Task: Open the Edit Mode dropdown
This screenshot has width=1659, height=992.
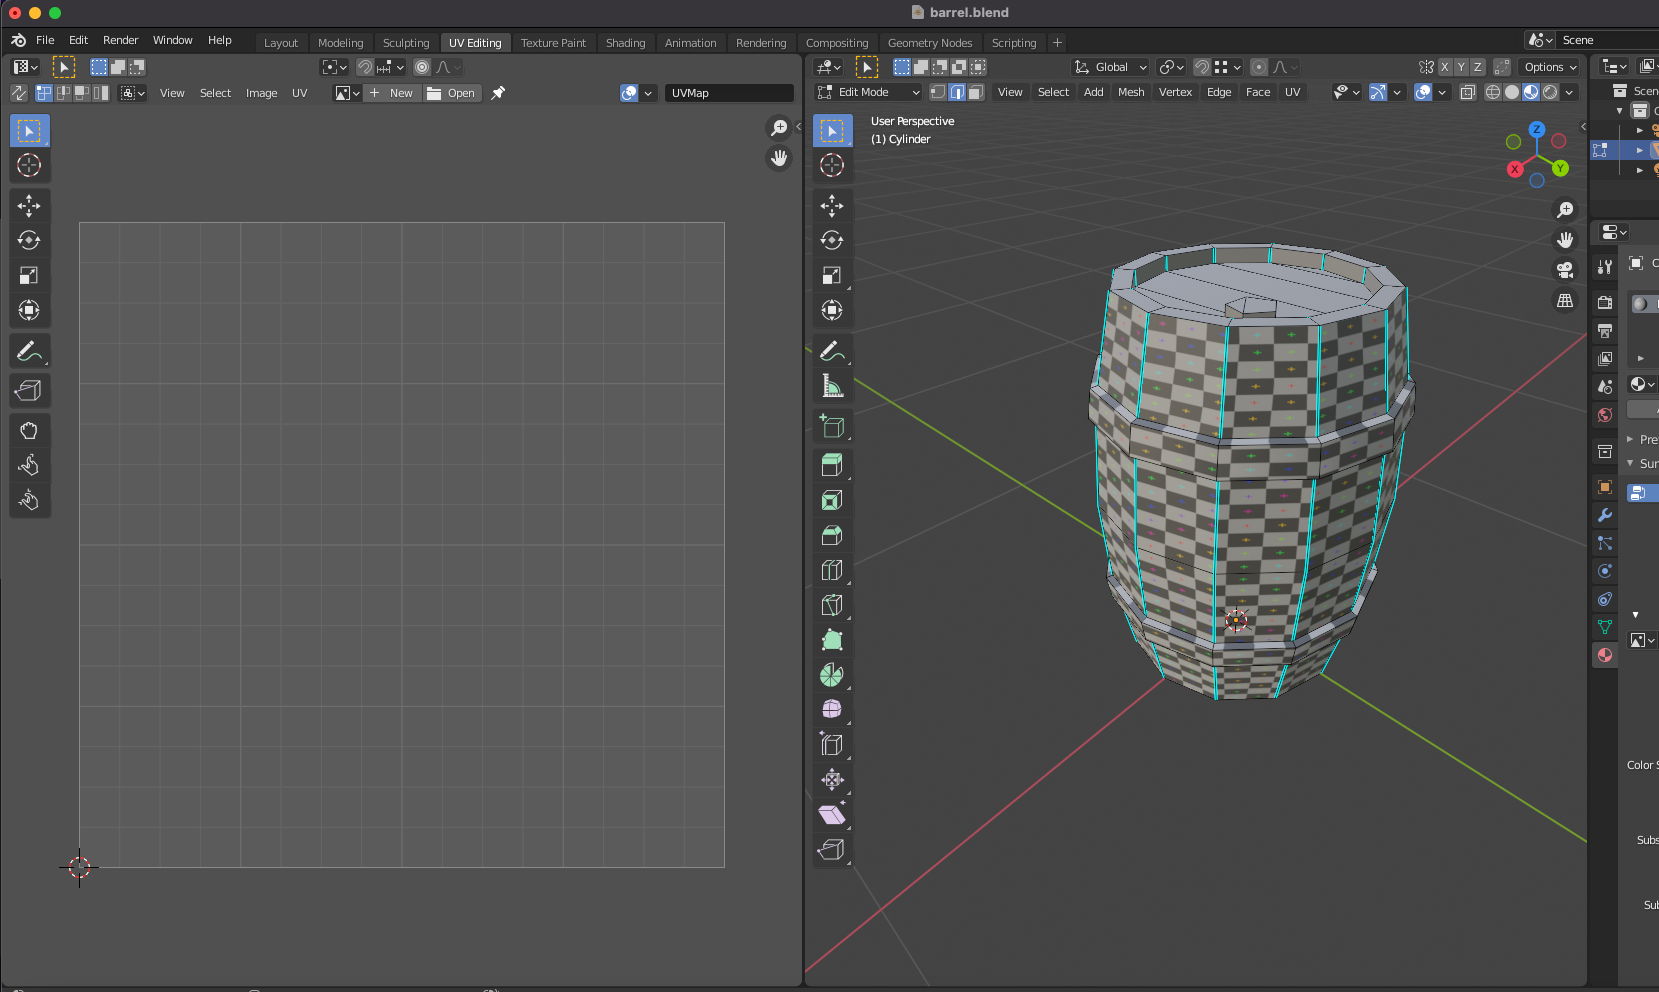Action: (x=868, y=92)
